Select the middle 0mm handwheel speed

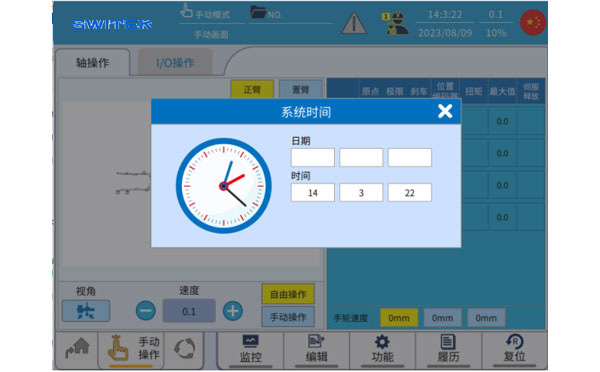442,318
